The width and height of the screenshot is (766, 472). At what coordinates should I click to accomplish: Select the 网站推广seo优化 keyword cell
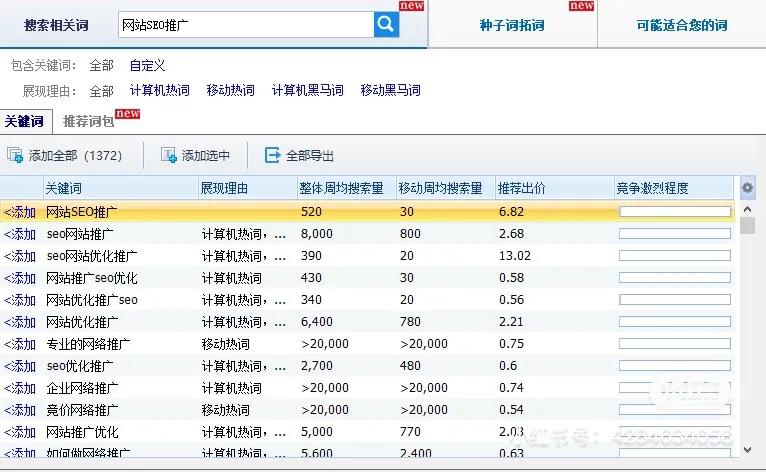tap(92, 278)
